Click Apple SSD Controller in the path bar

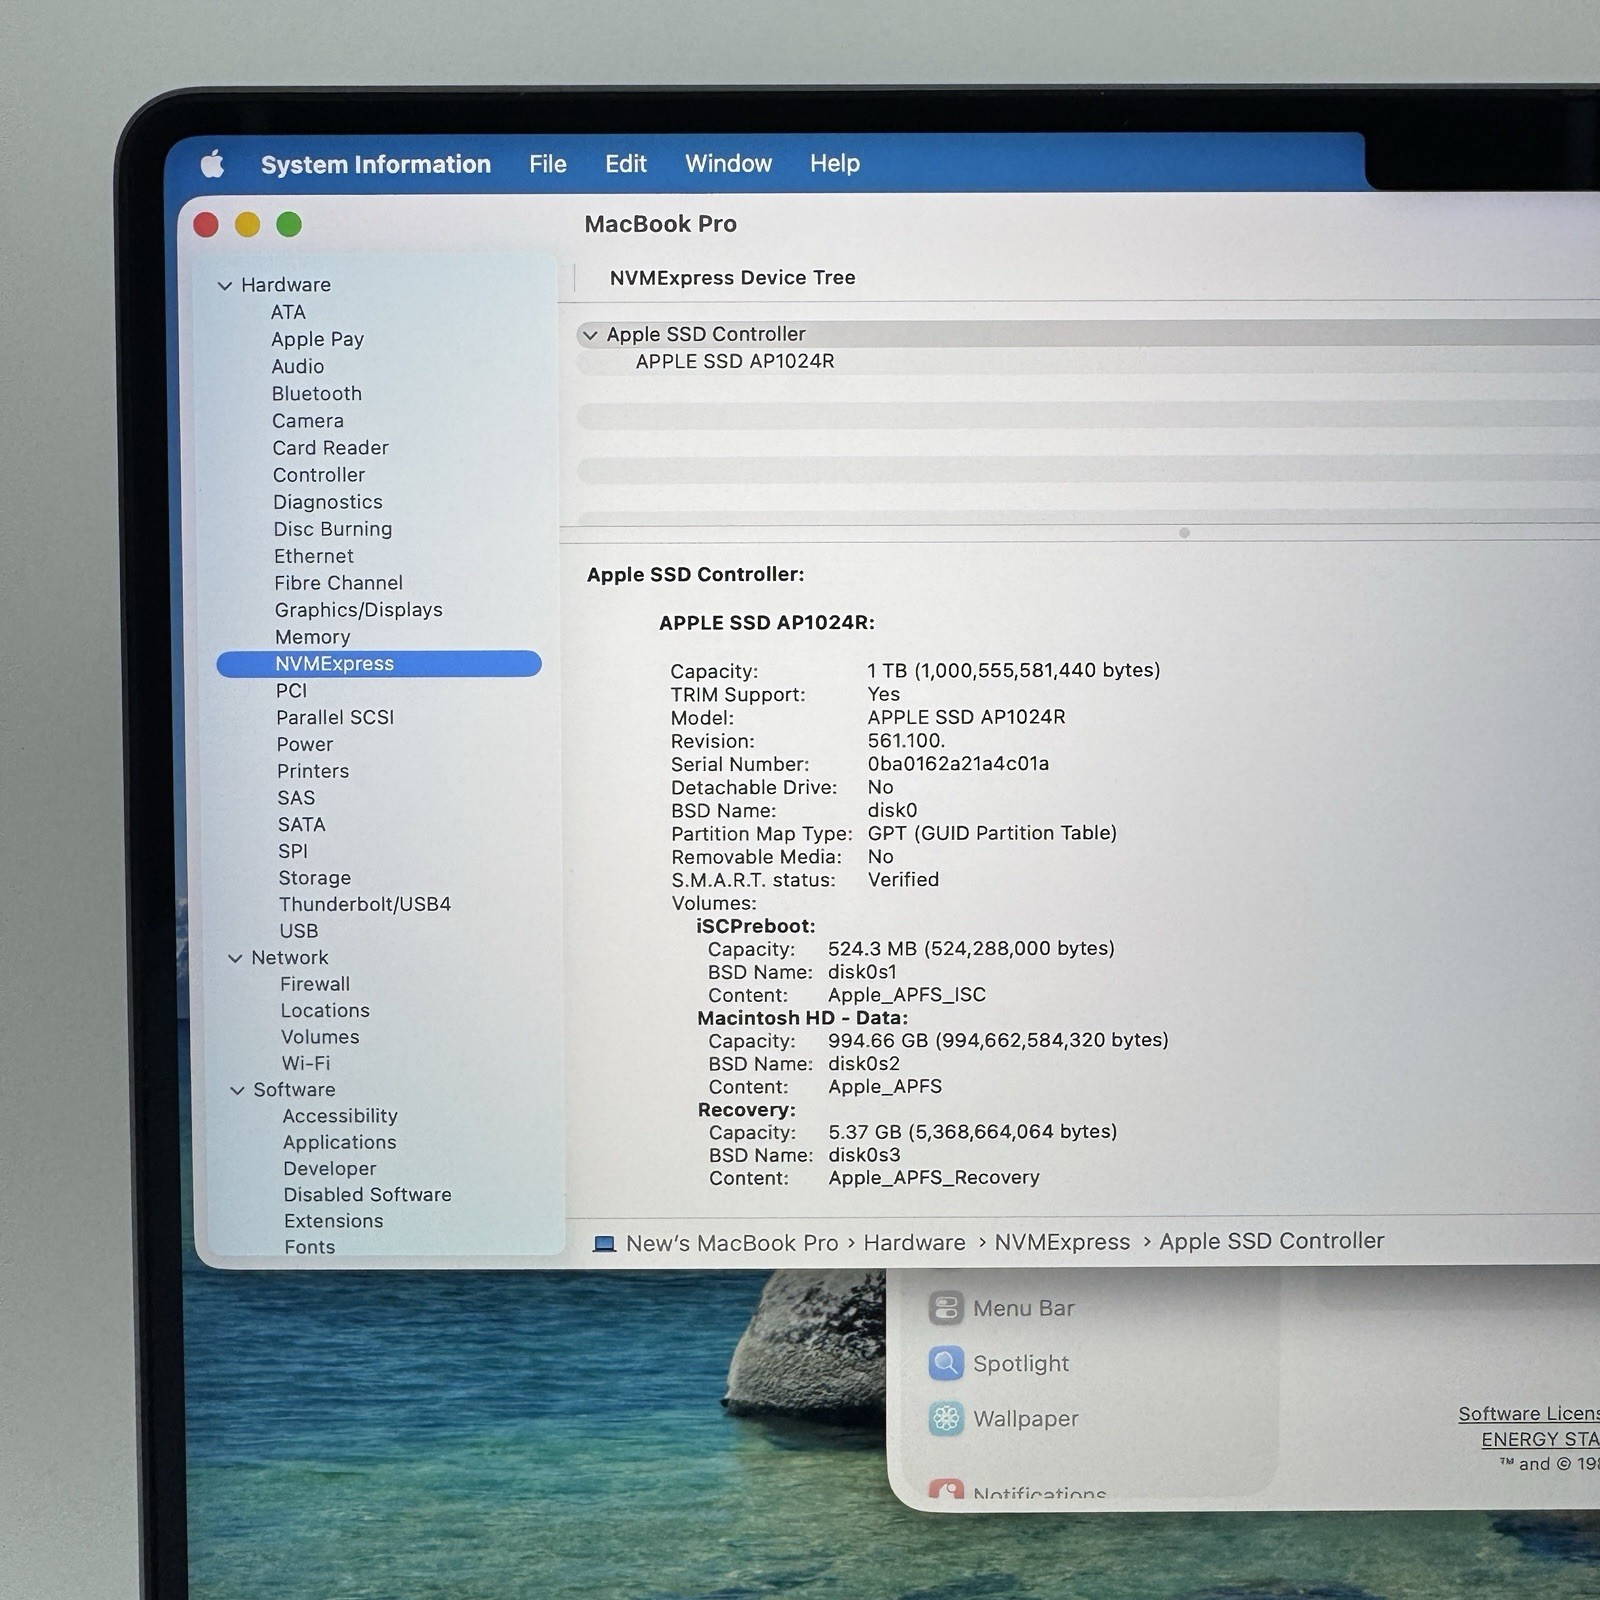(1272, 1241)
